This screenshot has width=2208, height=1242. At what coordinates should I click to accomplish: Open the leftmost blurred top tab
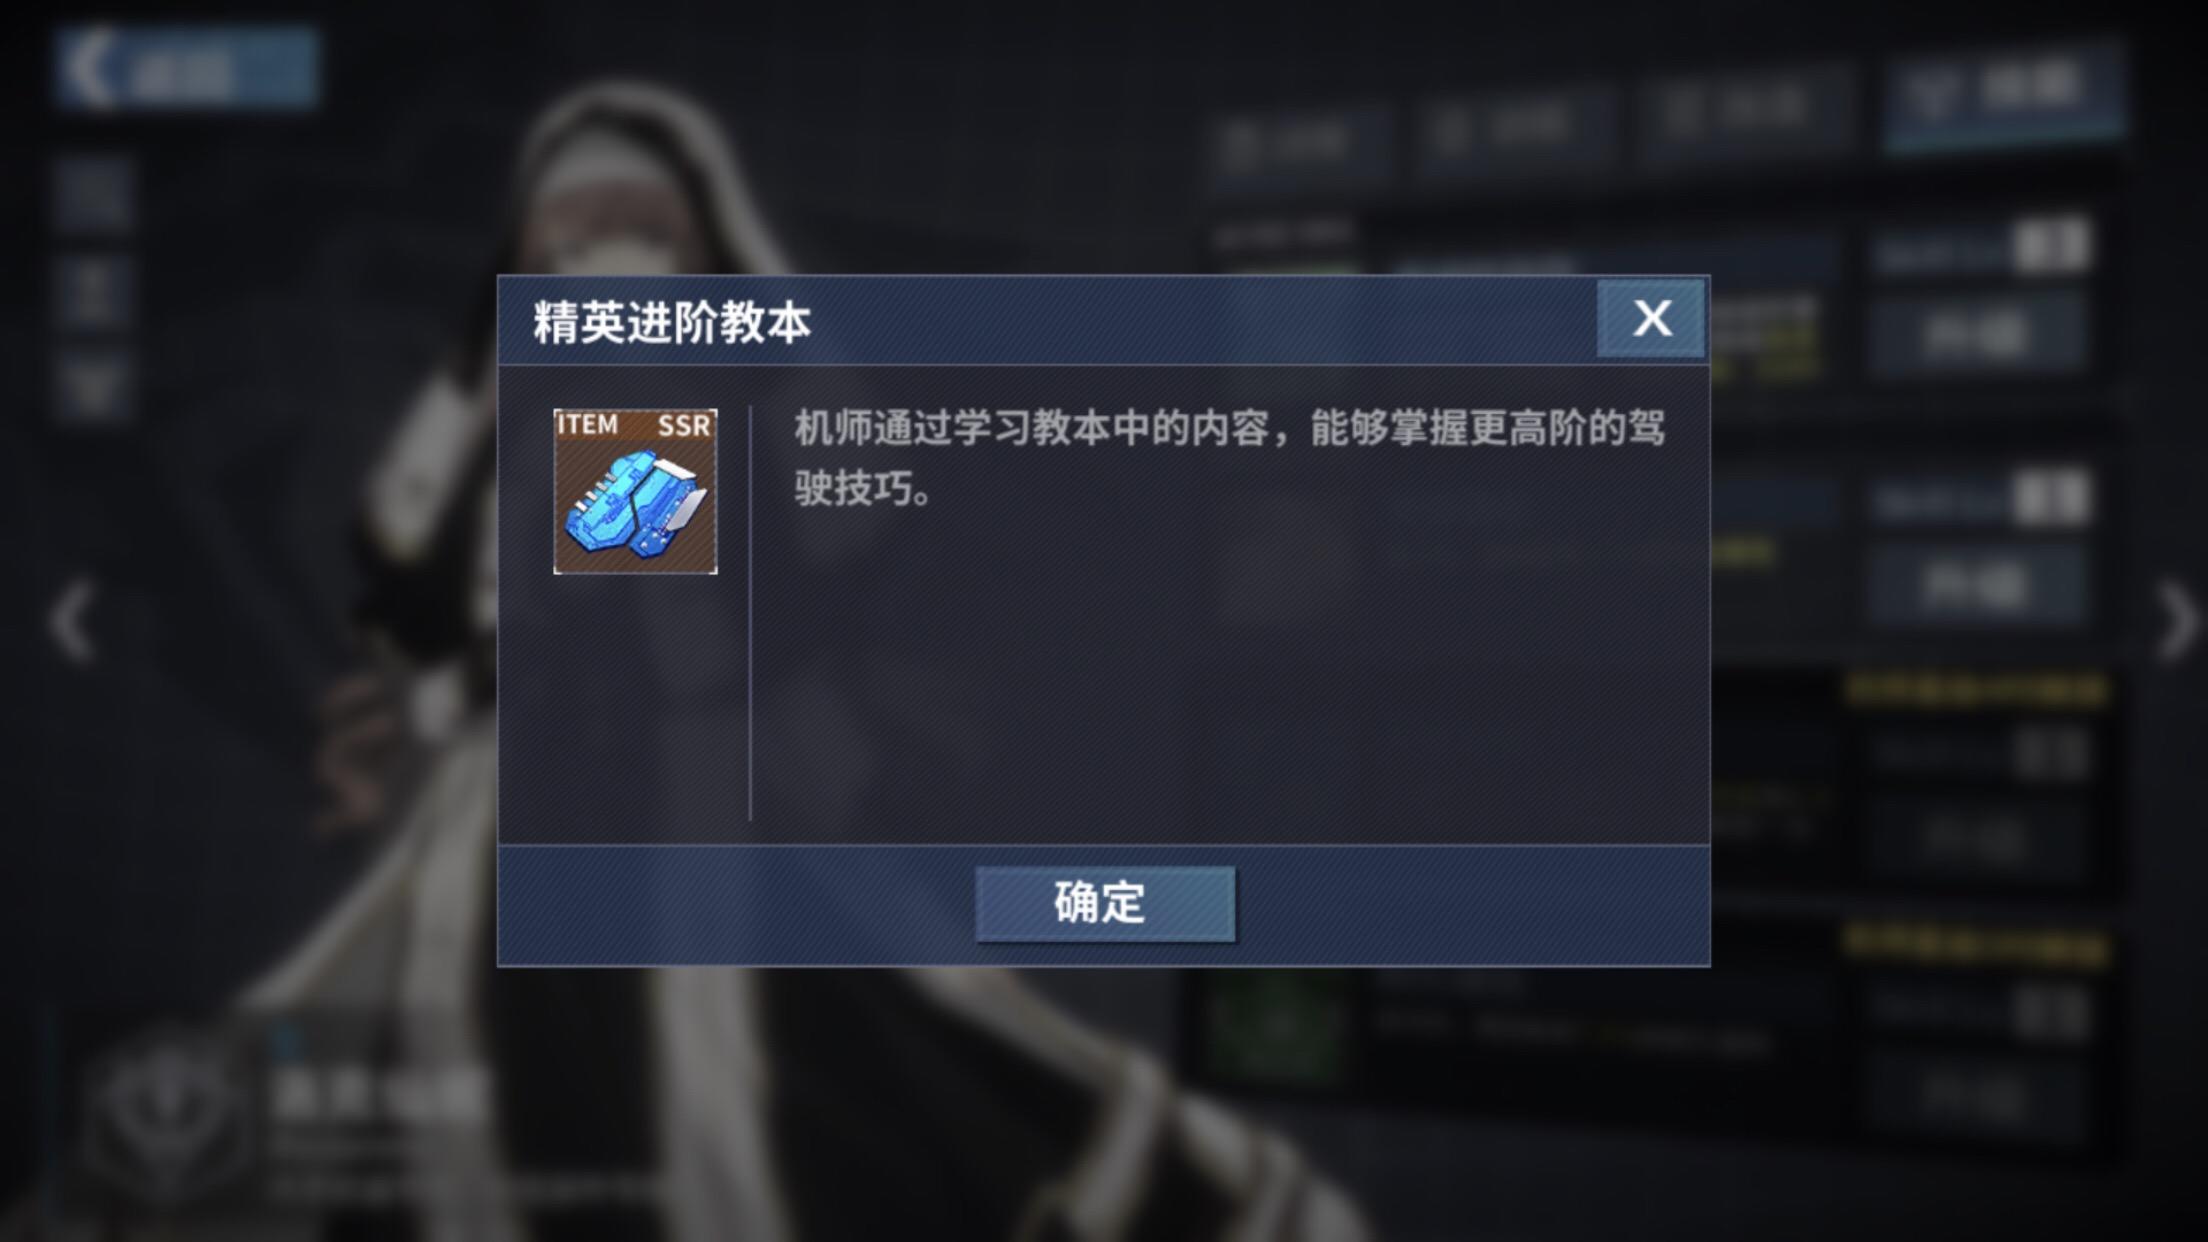coord(1298,145)
